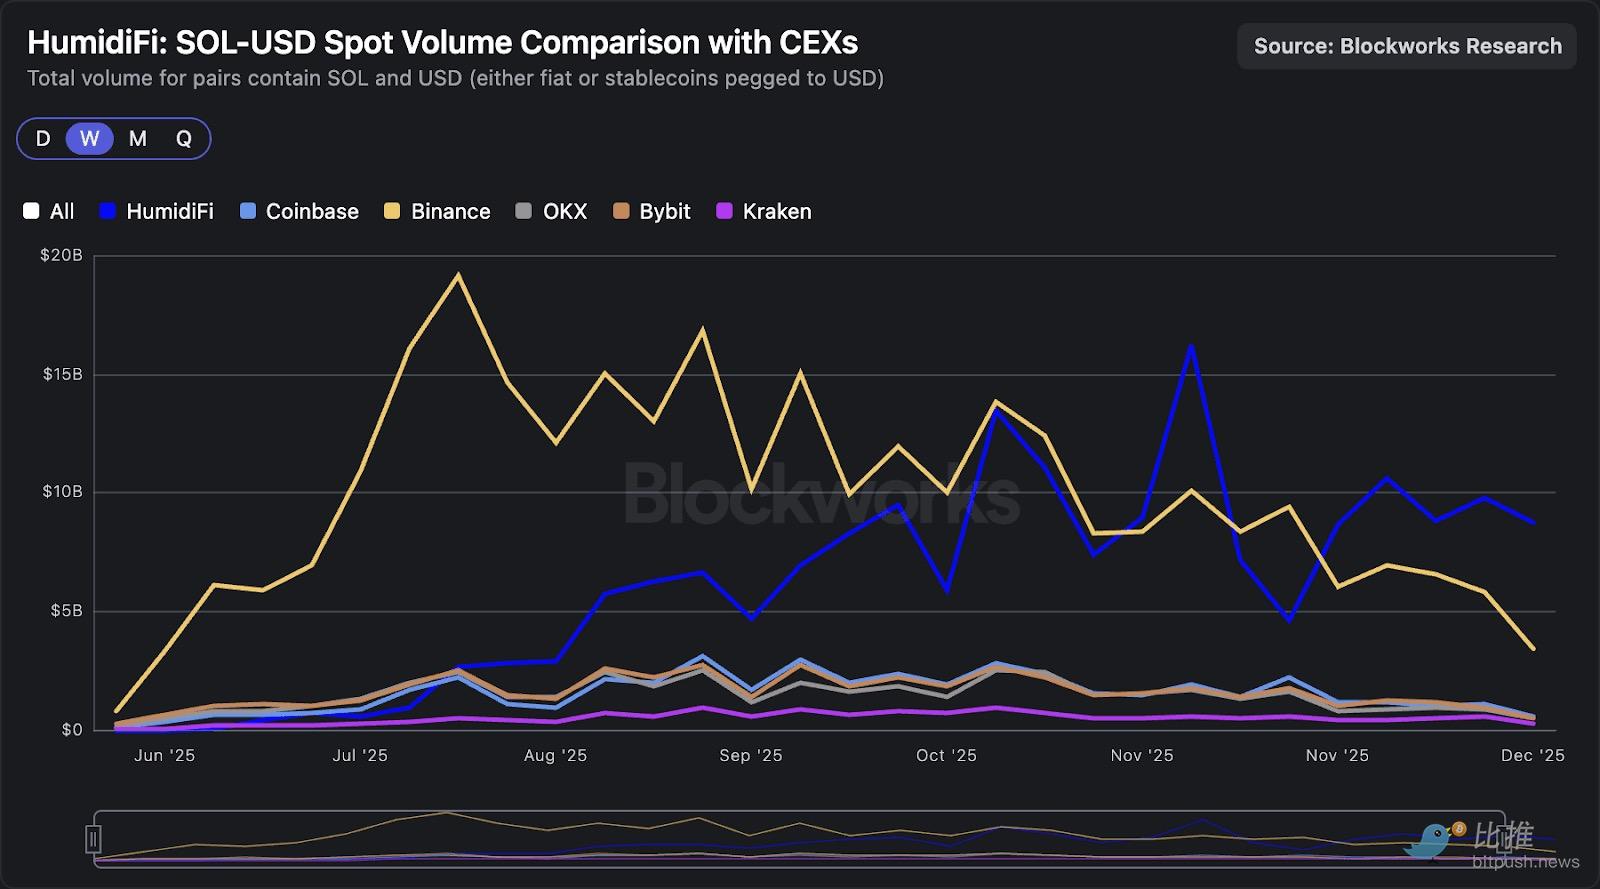Click the white All legend square
This screenshot has height=889, width=1600.
click(31, 211)
